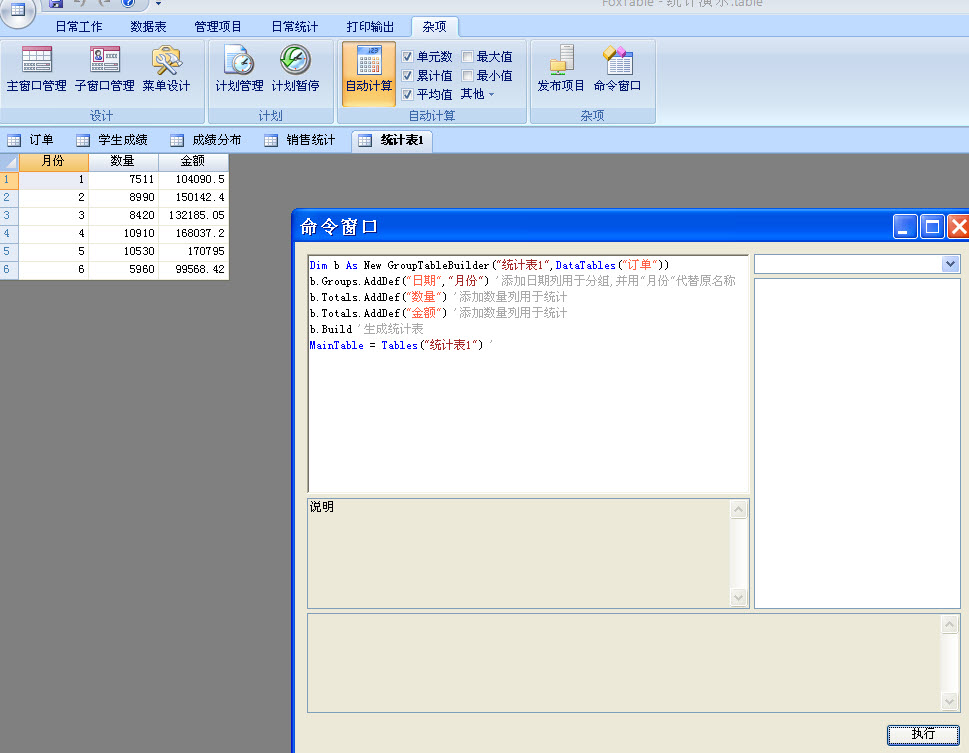
Task: Click cell 8990 in 数量 column
Action: coord(123,198)
